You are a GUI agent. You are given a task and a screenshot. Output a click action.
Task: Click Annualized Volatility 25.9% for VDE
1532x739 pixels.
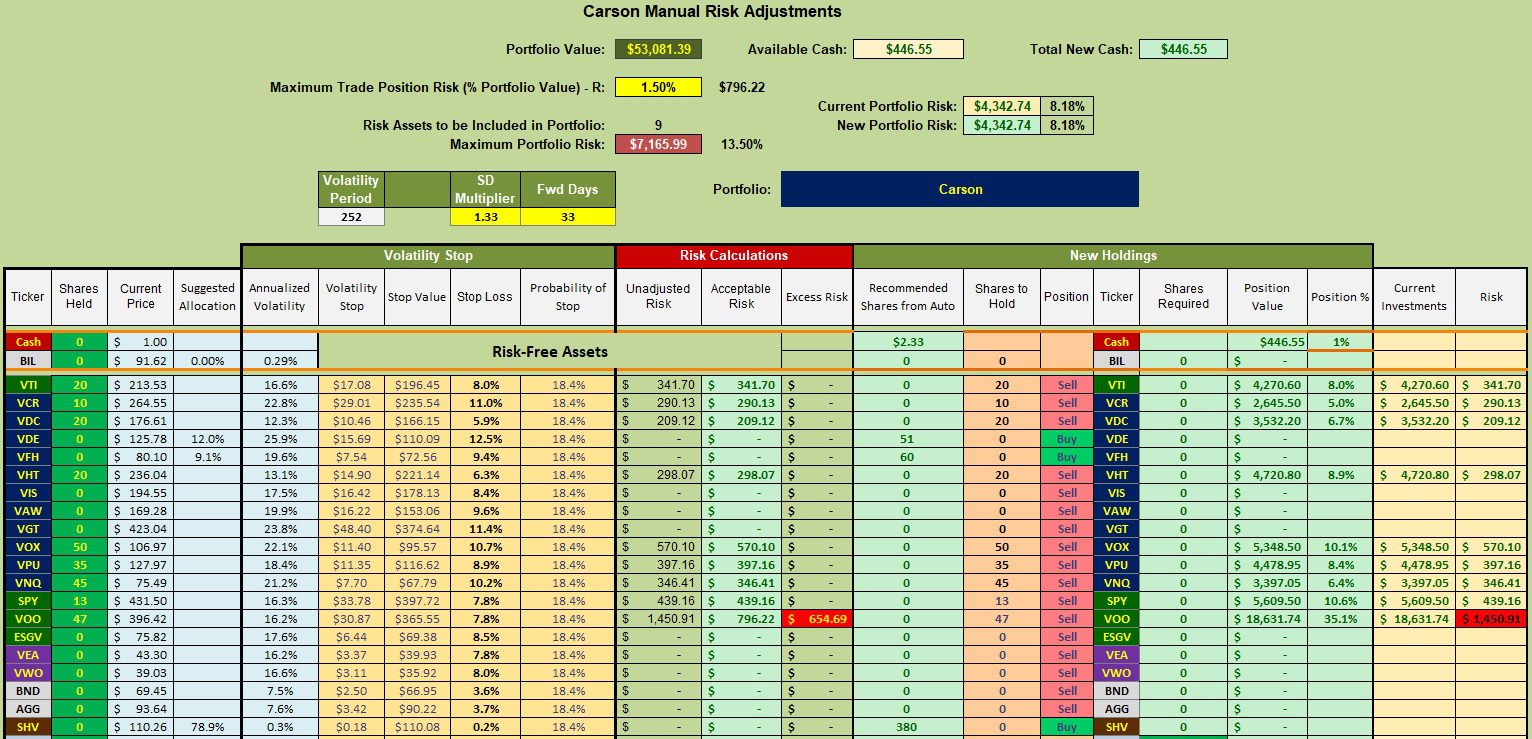pos(279,439)
